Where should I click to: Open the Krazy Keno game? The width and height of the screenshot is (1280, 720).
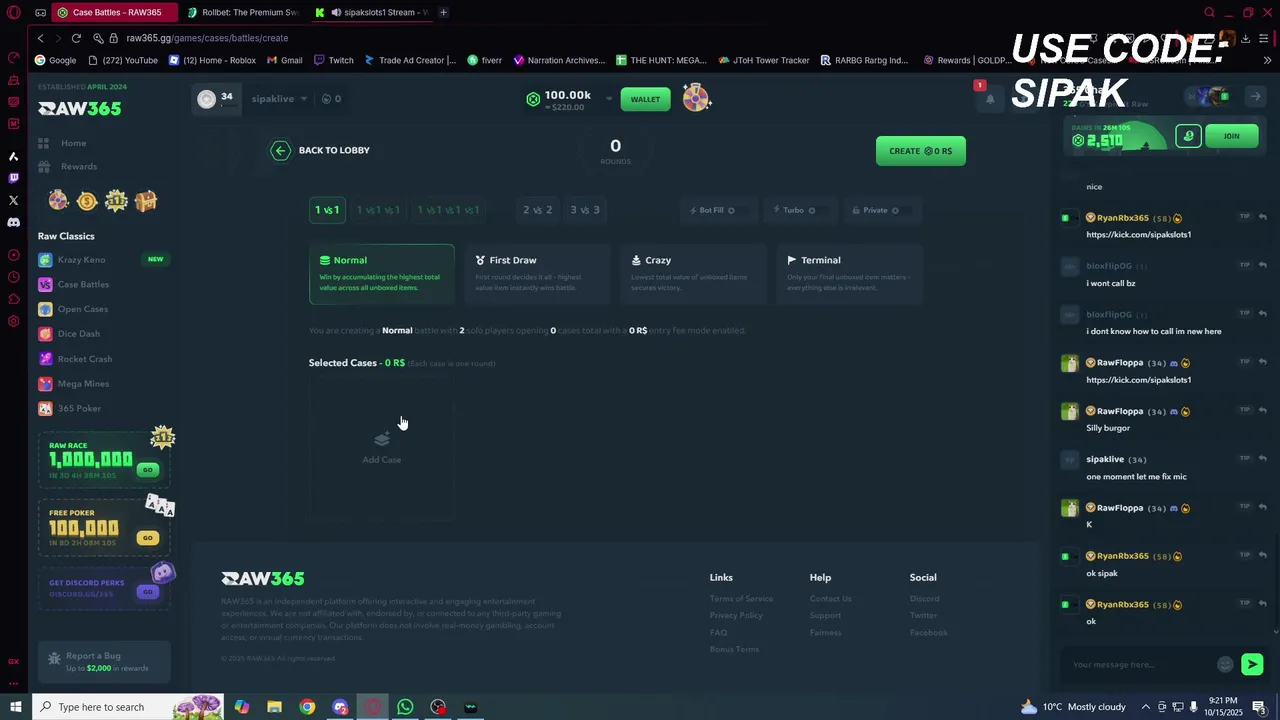tap(81, 260)
